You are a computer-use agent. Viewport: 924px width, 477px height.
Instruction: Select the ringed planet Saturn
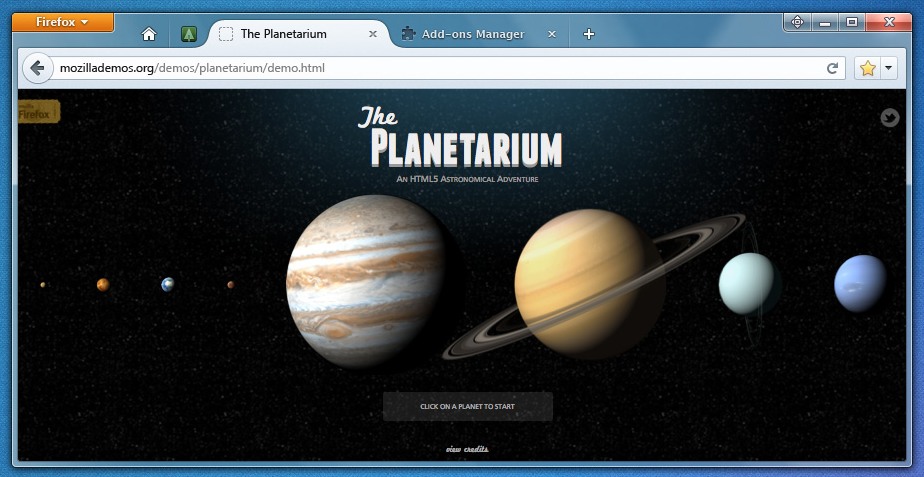click(590, 285)
